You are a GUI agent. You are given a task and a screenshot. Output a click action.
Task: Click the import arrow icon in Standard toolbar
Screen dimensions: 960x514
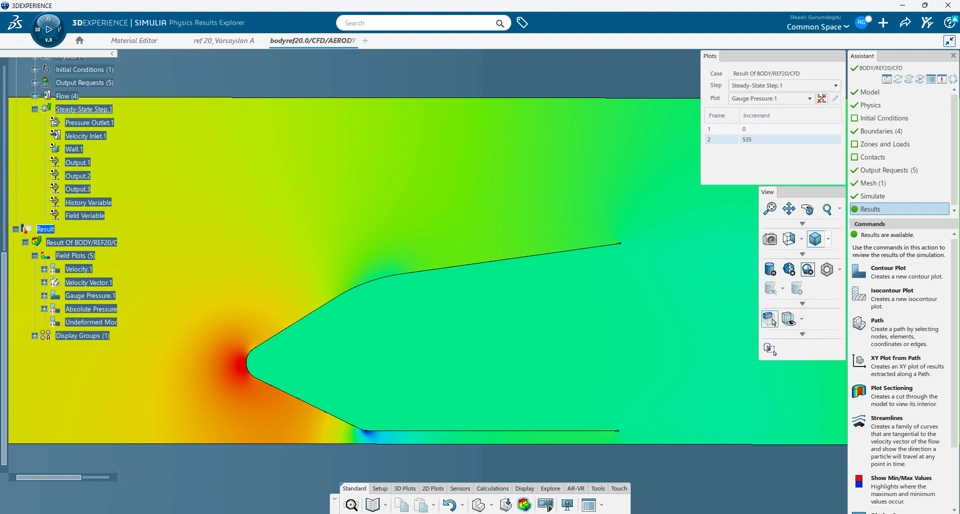pos(505,505)
